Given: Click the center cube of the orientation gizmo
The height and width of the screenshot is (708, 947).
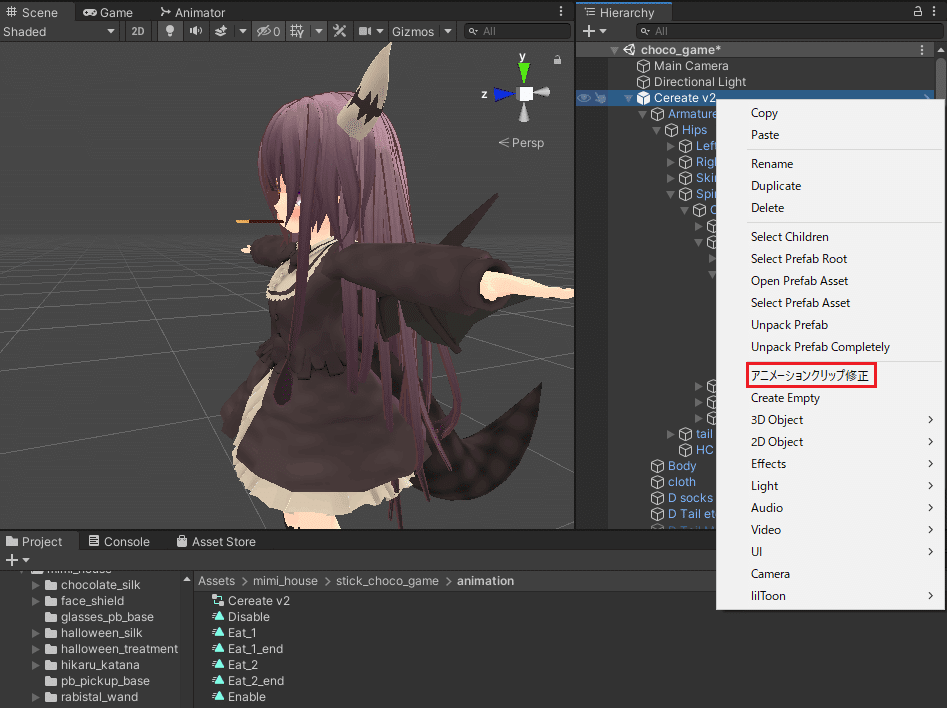Looking at the screenshot, I should click(526, 94).
